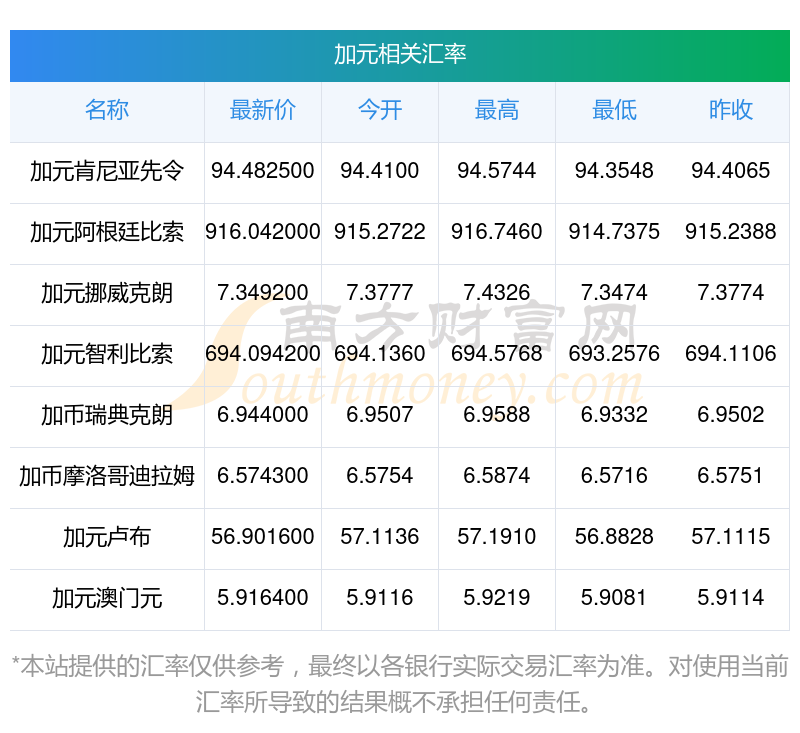Click the 加元卢布 row name
Screen dimensions: 800x733
[107, 537]
